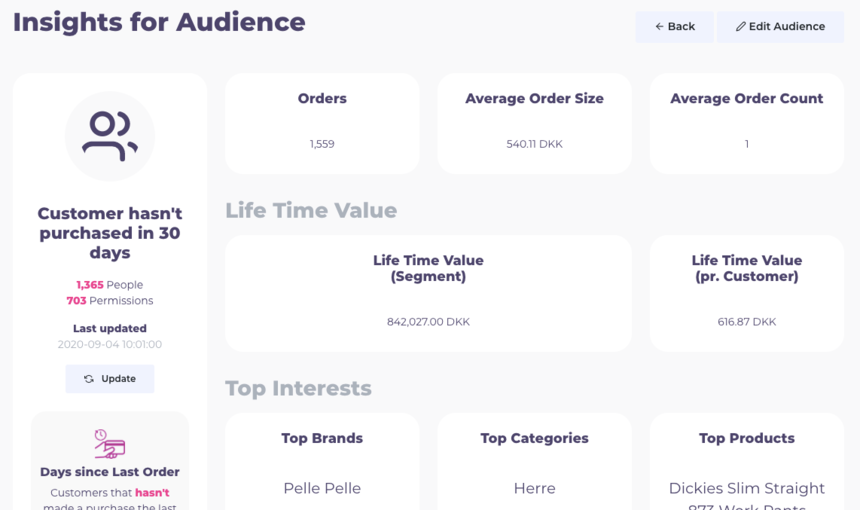Select the Orders card
The image size is (860, 510).
pos(322,123)
